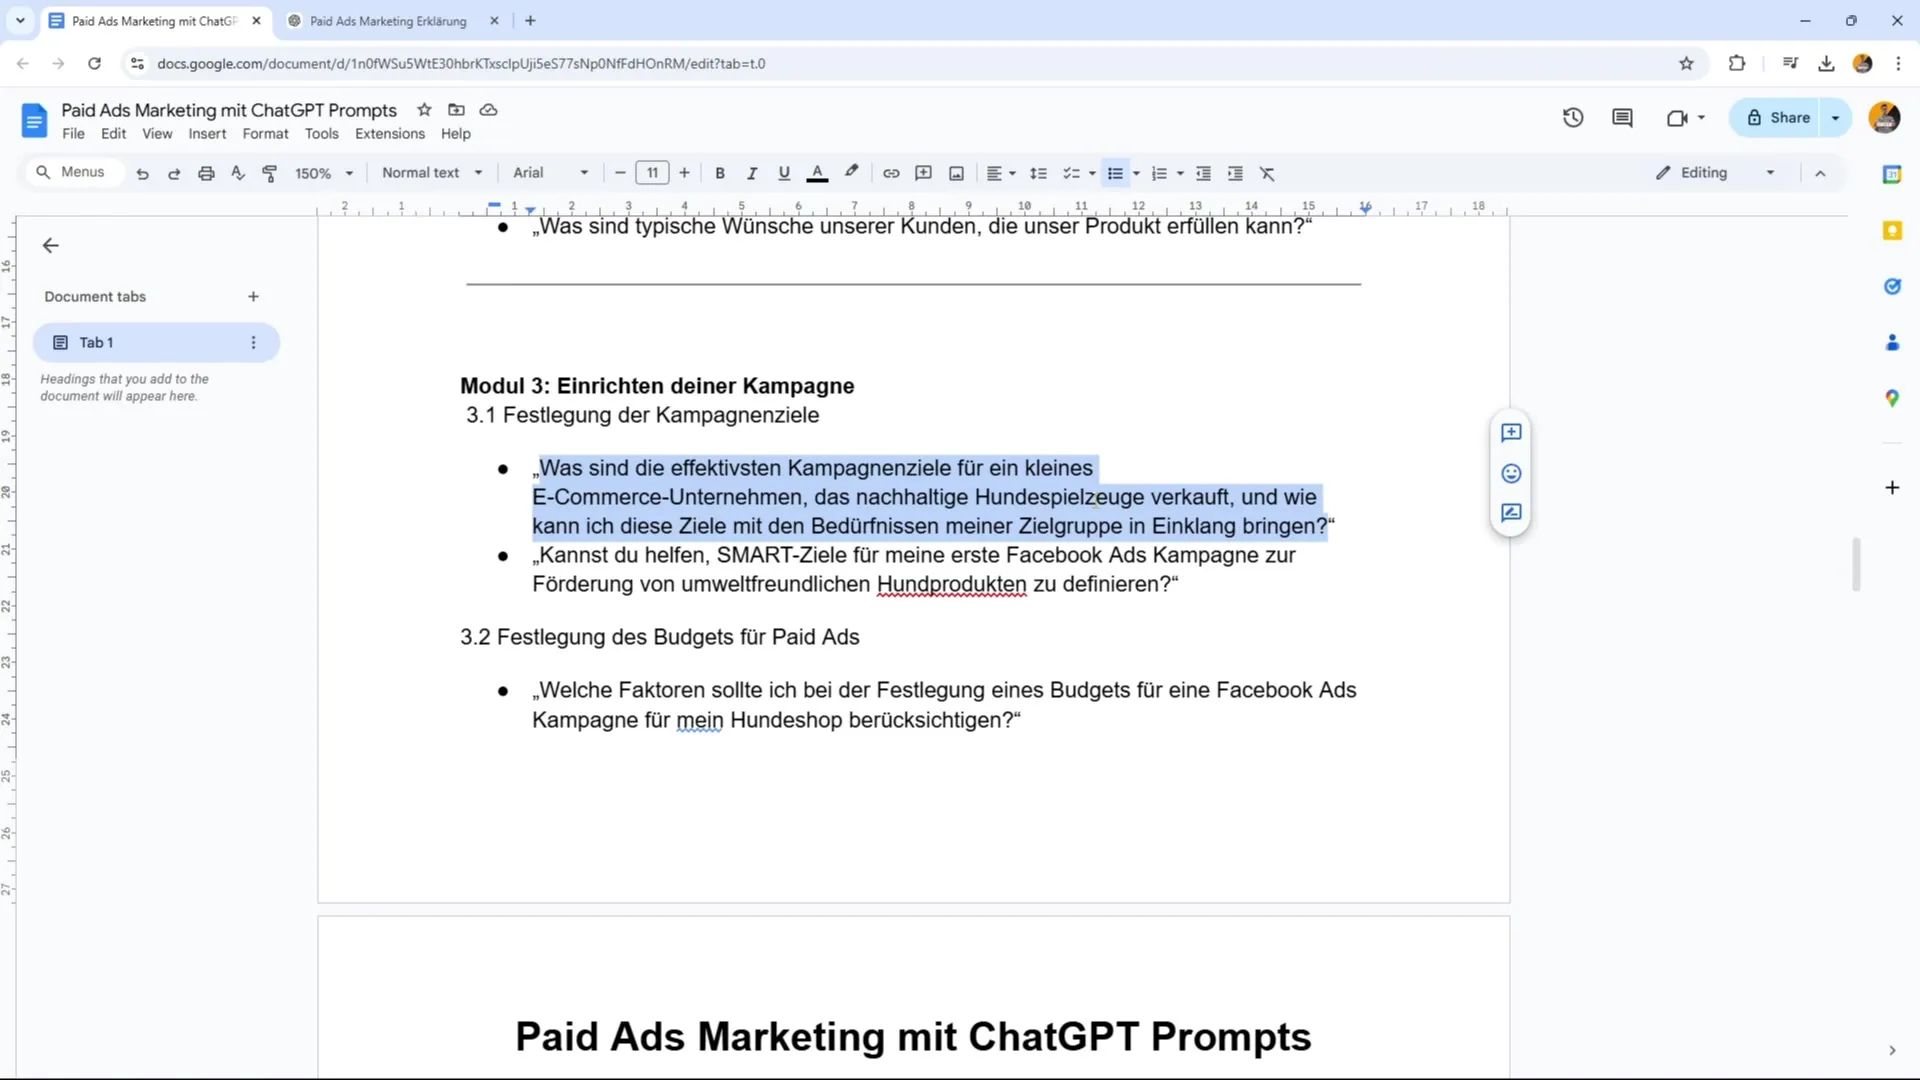The image size is (1920, 1080).
Task: Expand checklist options arrow
Action: coord(1092,173)
